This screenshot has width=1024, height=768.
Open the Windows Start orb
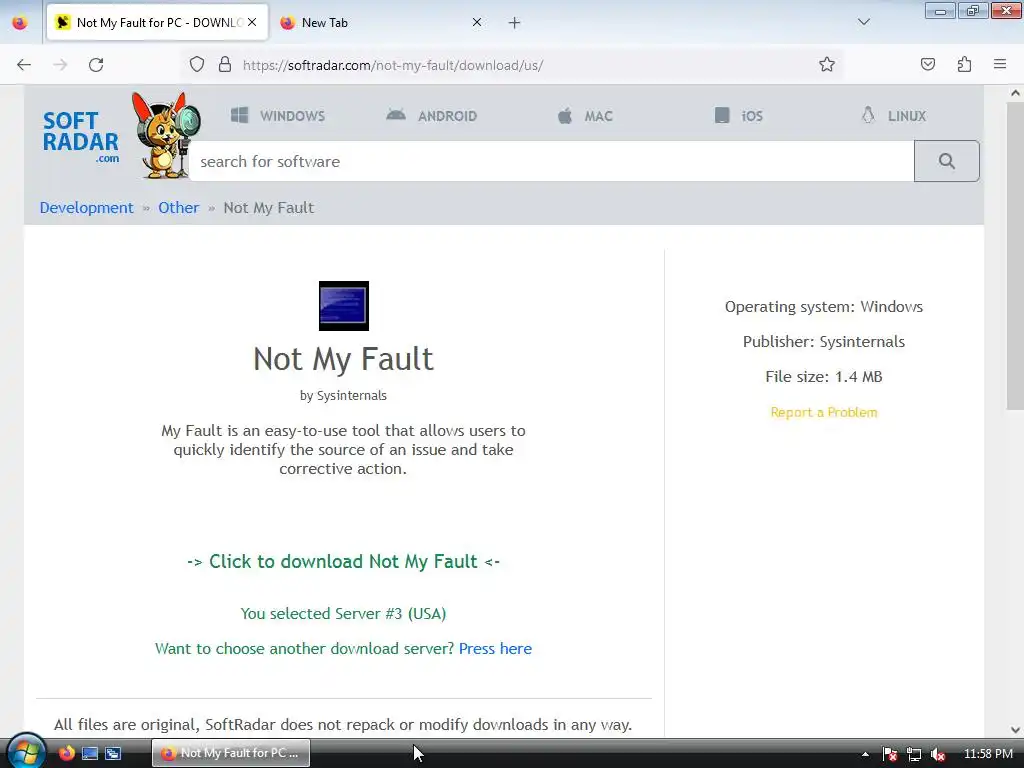(25, 752)
